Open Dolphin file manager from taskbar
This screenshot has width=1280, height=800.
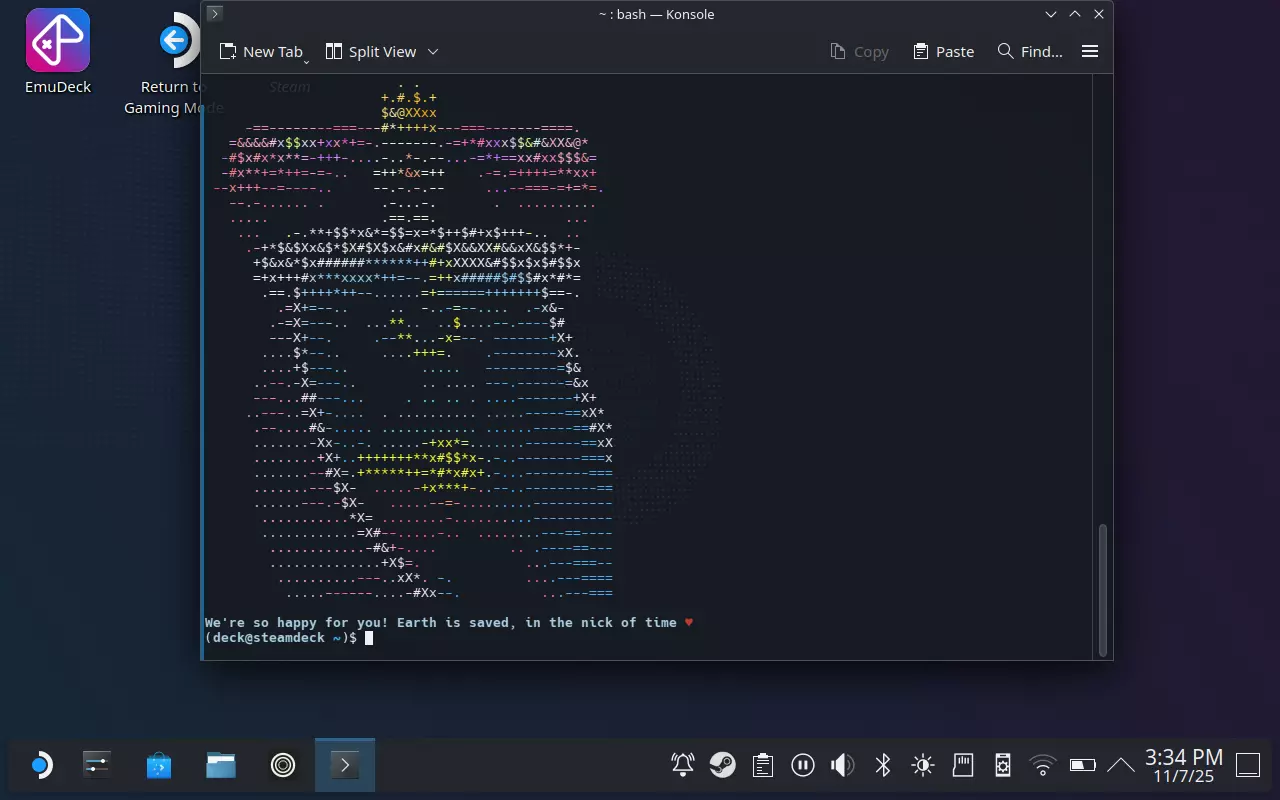(221, 766)
